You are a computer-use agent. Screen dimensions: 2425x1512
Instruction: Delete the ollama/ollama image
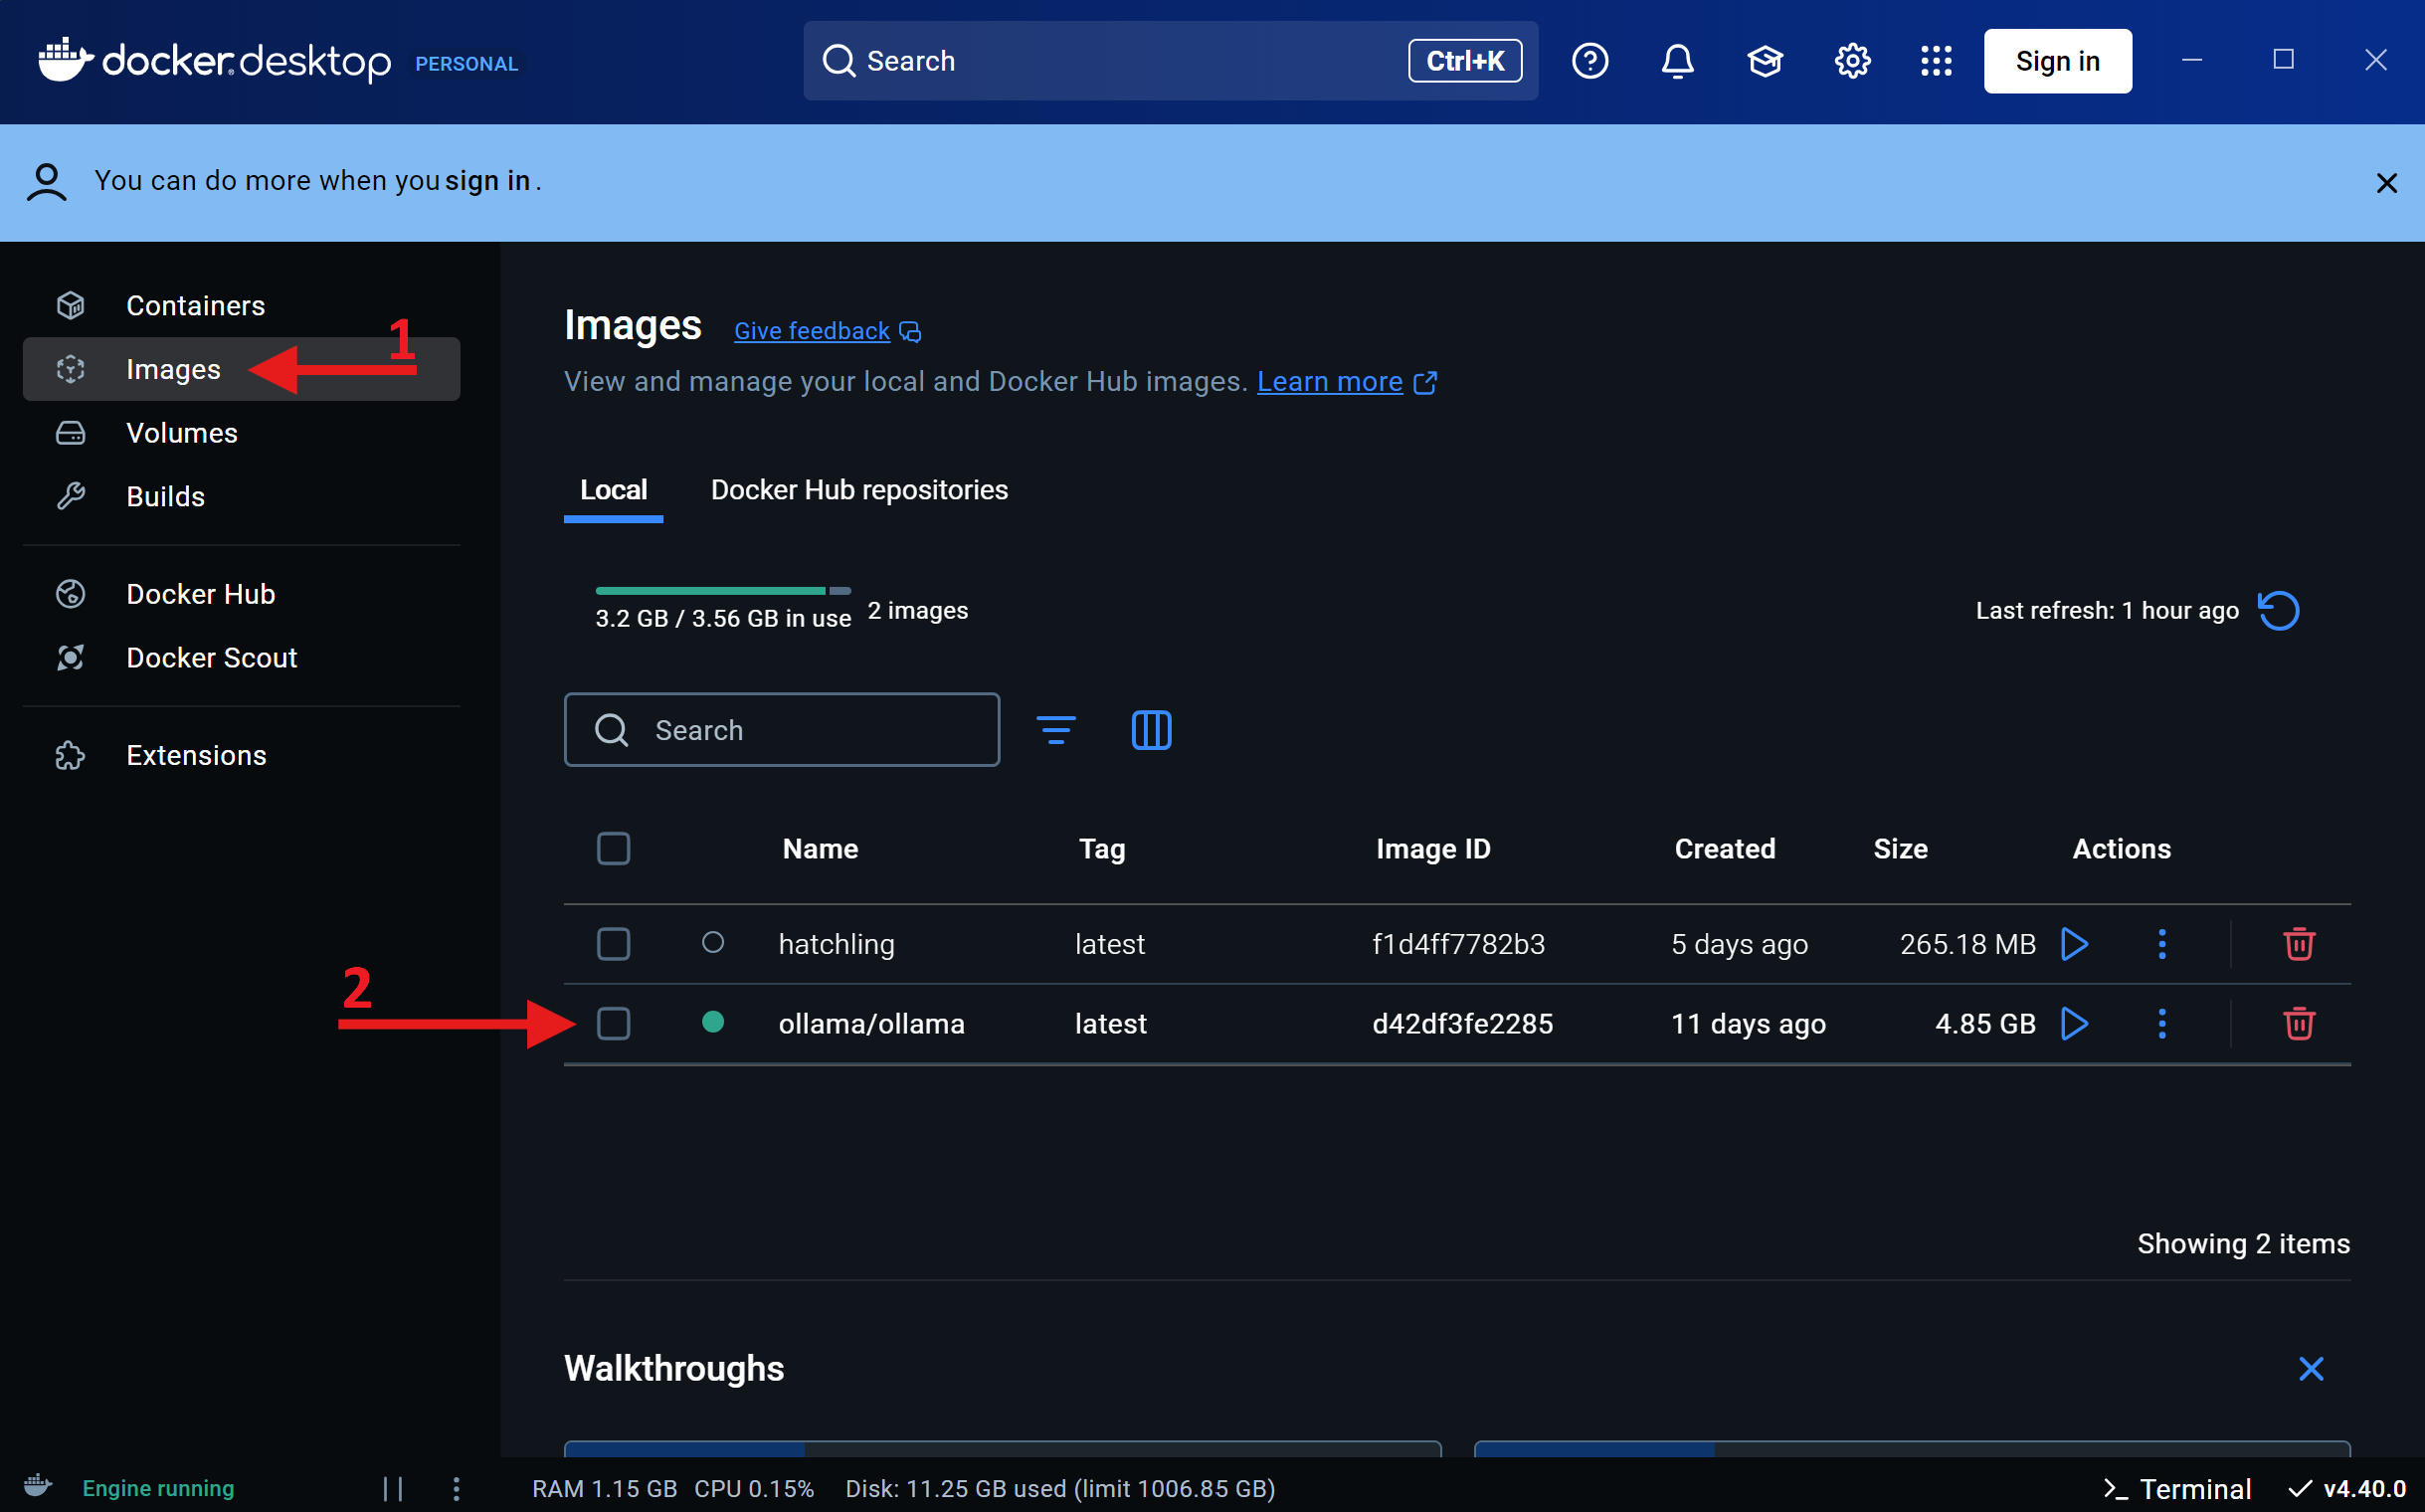[x=2298, y=1024]
